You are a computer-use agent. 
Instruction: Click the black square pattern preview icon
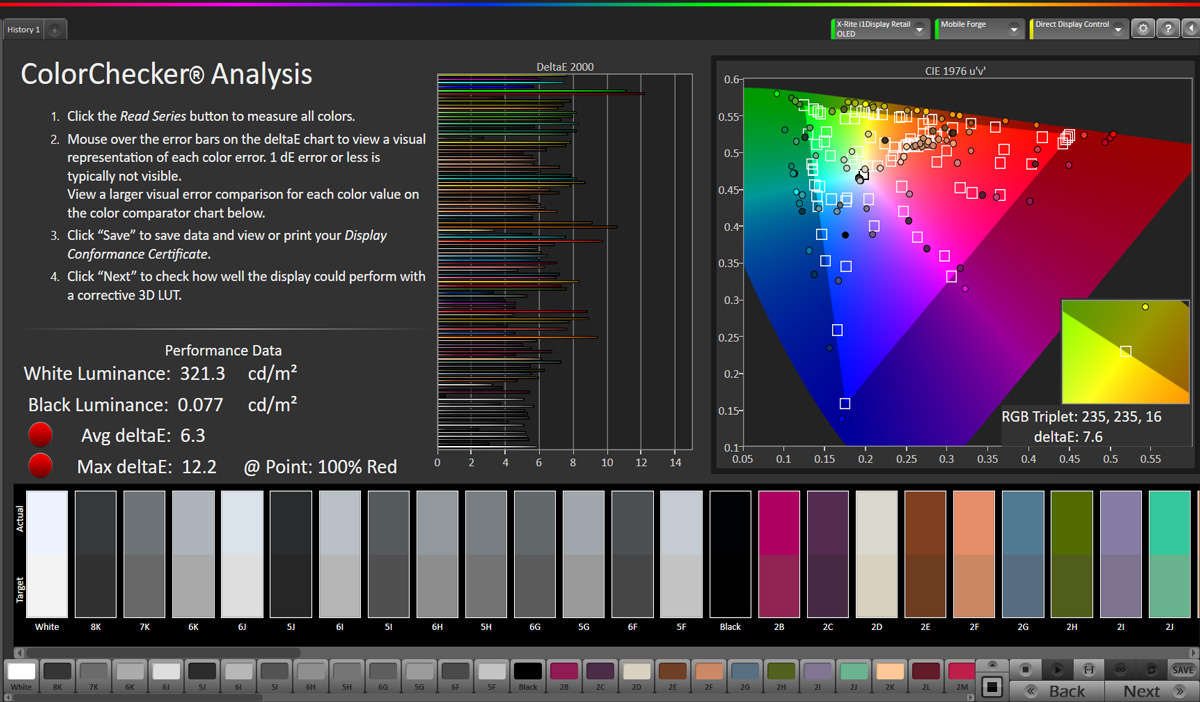click(991, 686)
